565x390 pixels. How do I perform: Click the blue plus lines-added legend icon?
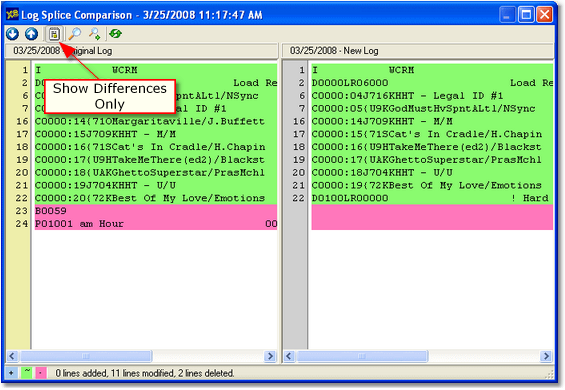pyautogui.click(x=12, y=373)
